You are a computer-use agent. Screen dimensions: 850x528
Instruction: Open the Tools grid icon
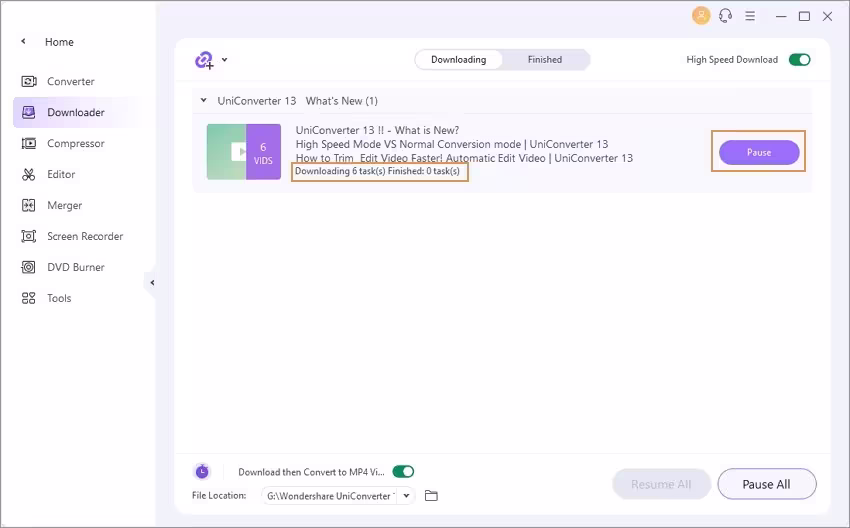(x=28, y=298)
